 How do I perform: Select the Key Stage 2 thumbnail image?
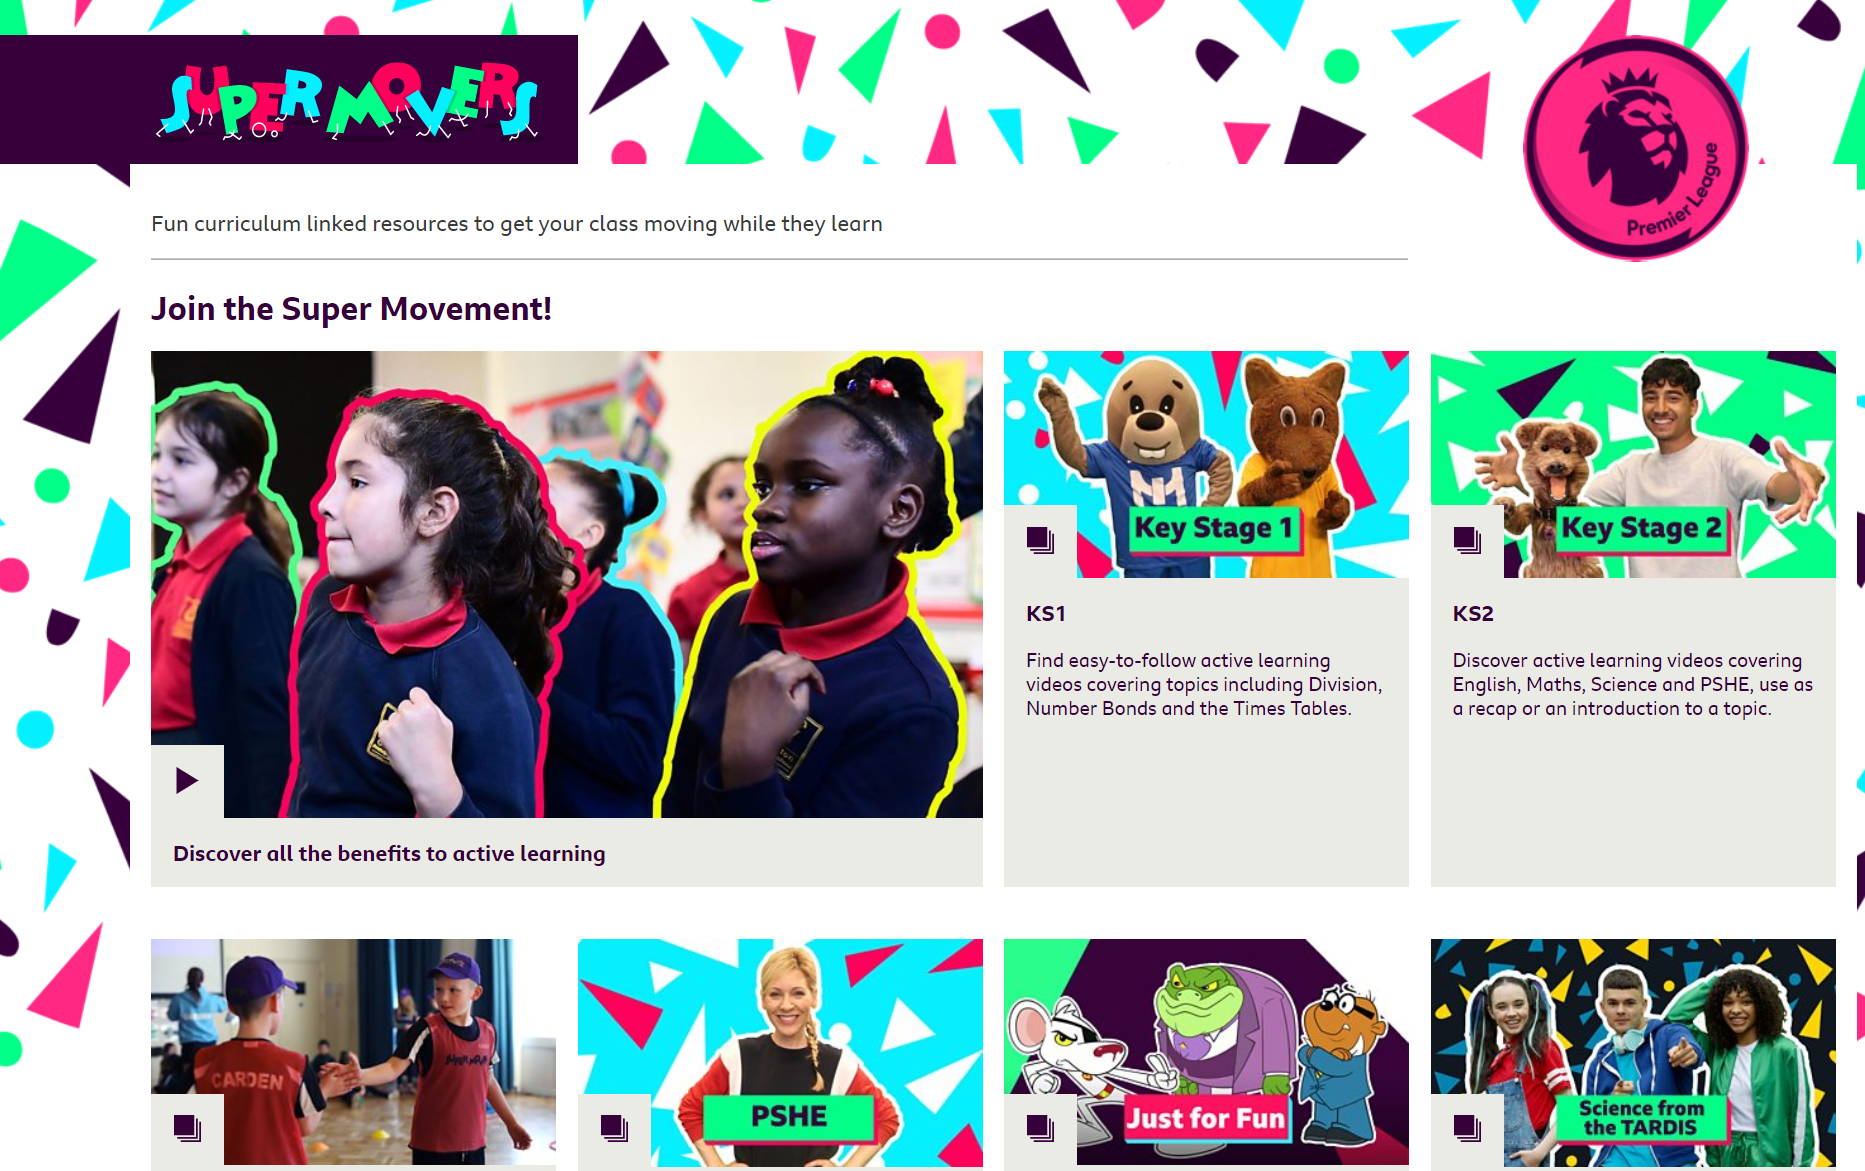[x=1633, y=464]
